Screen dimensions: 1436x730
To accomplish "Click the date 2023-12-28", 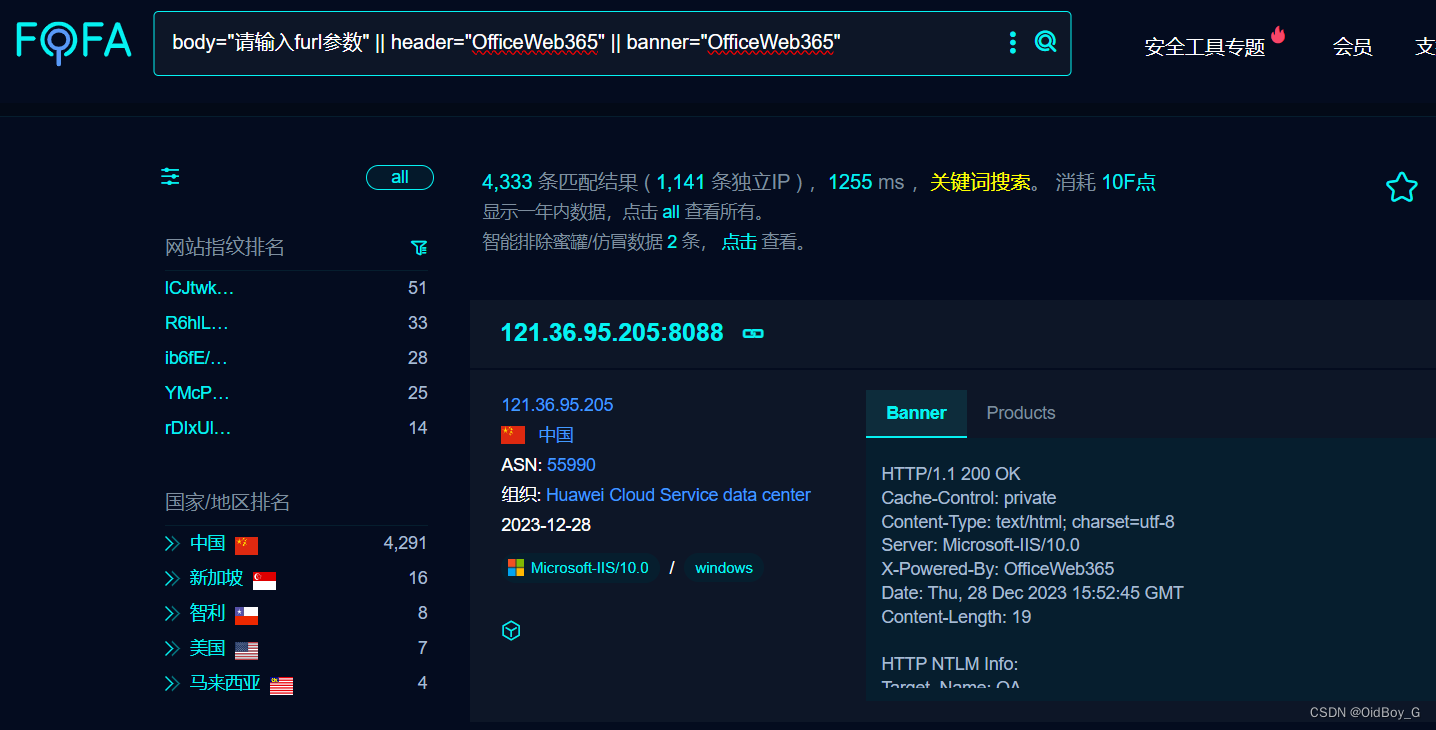I will point(546,525).
